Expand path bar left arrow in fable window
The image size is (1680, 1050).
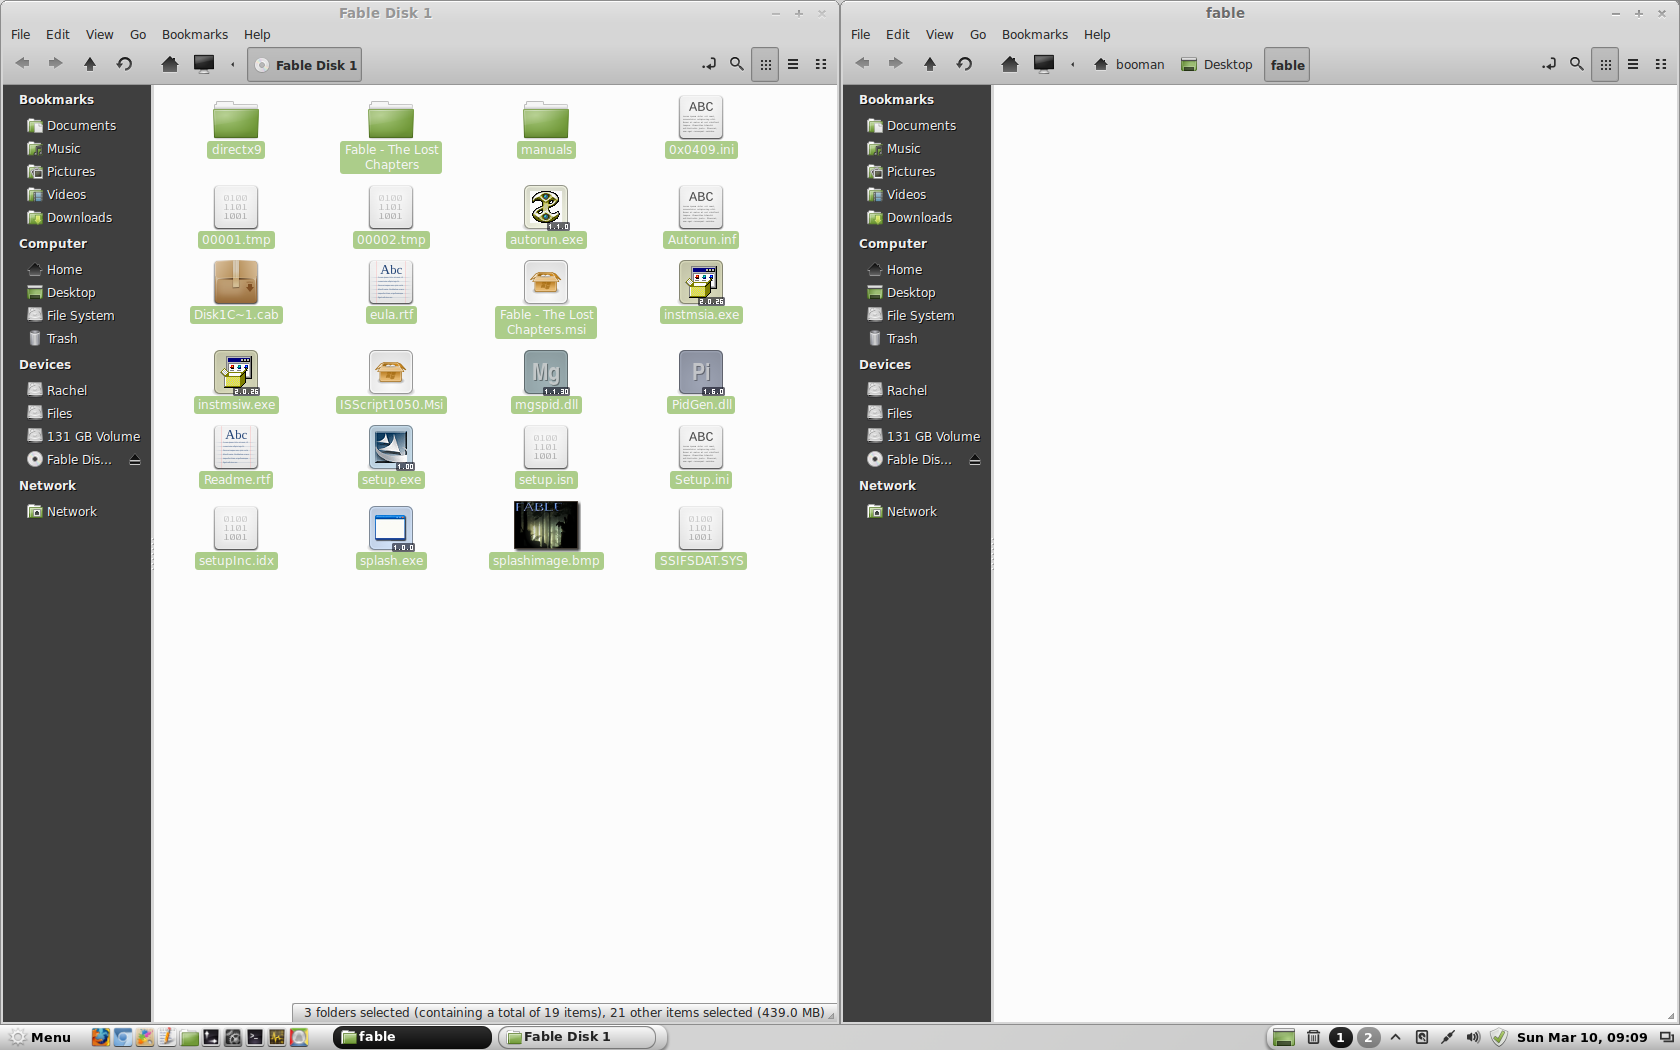(x=1073, y=65)
